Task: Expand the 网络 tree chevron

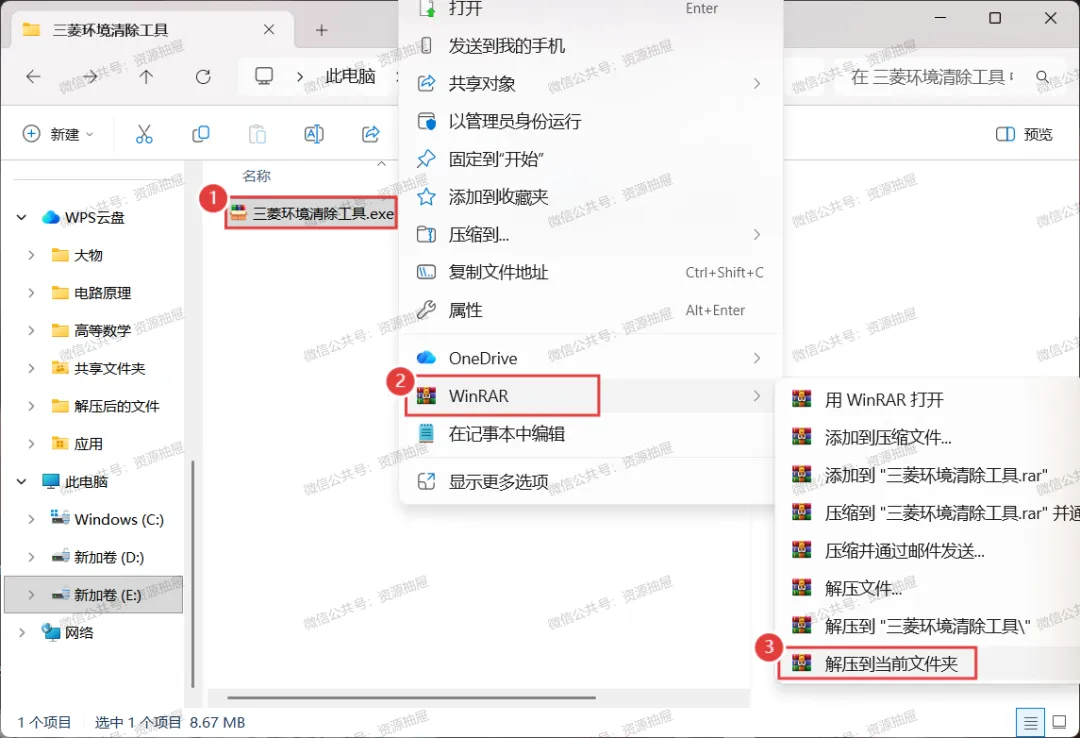Action: pos(21,632)
